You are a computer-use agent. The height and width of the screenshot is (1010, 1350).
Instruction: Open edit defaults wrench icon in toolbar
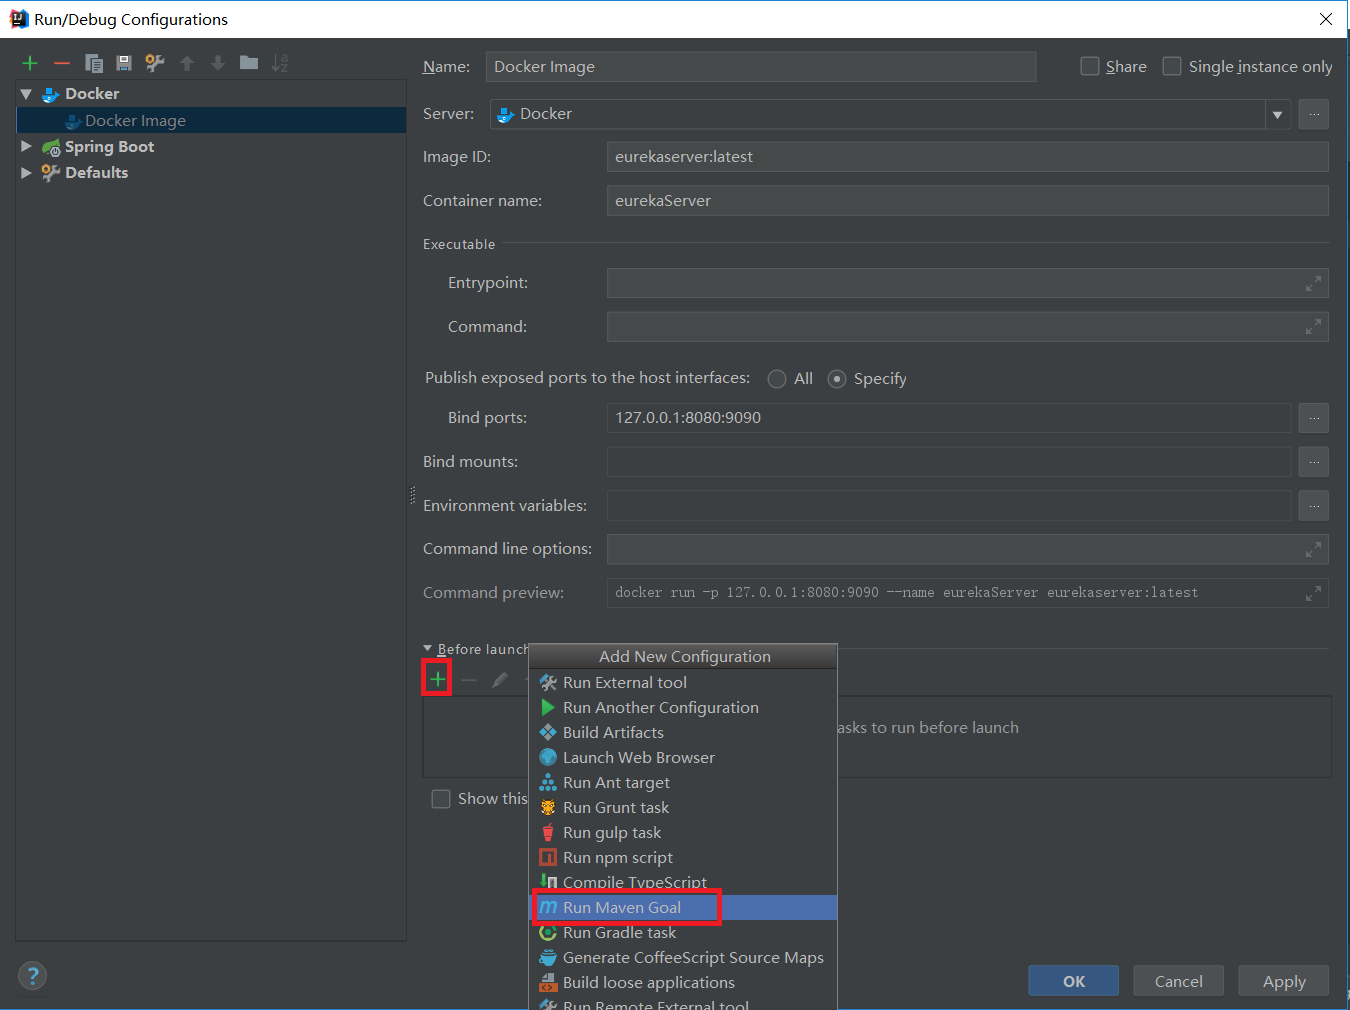tap(155, 63)
